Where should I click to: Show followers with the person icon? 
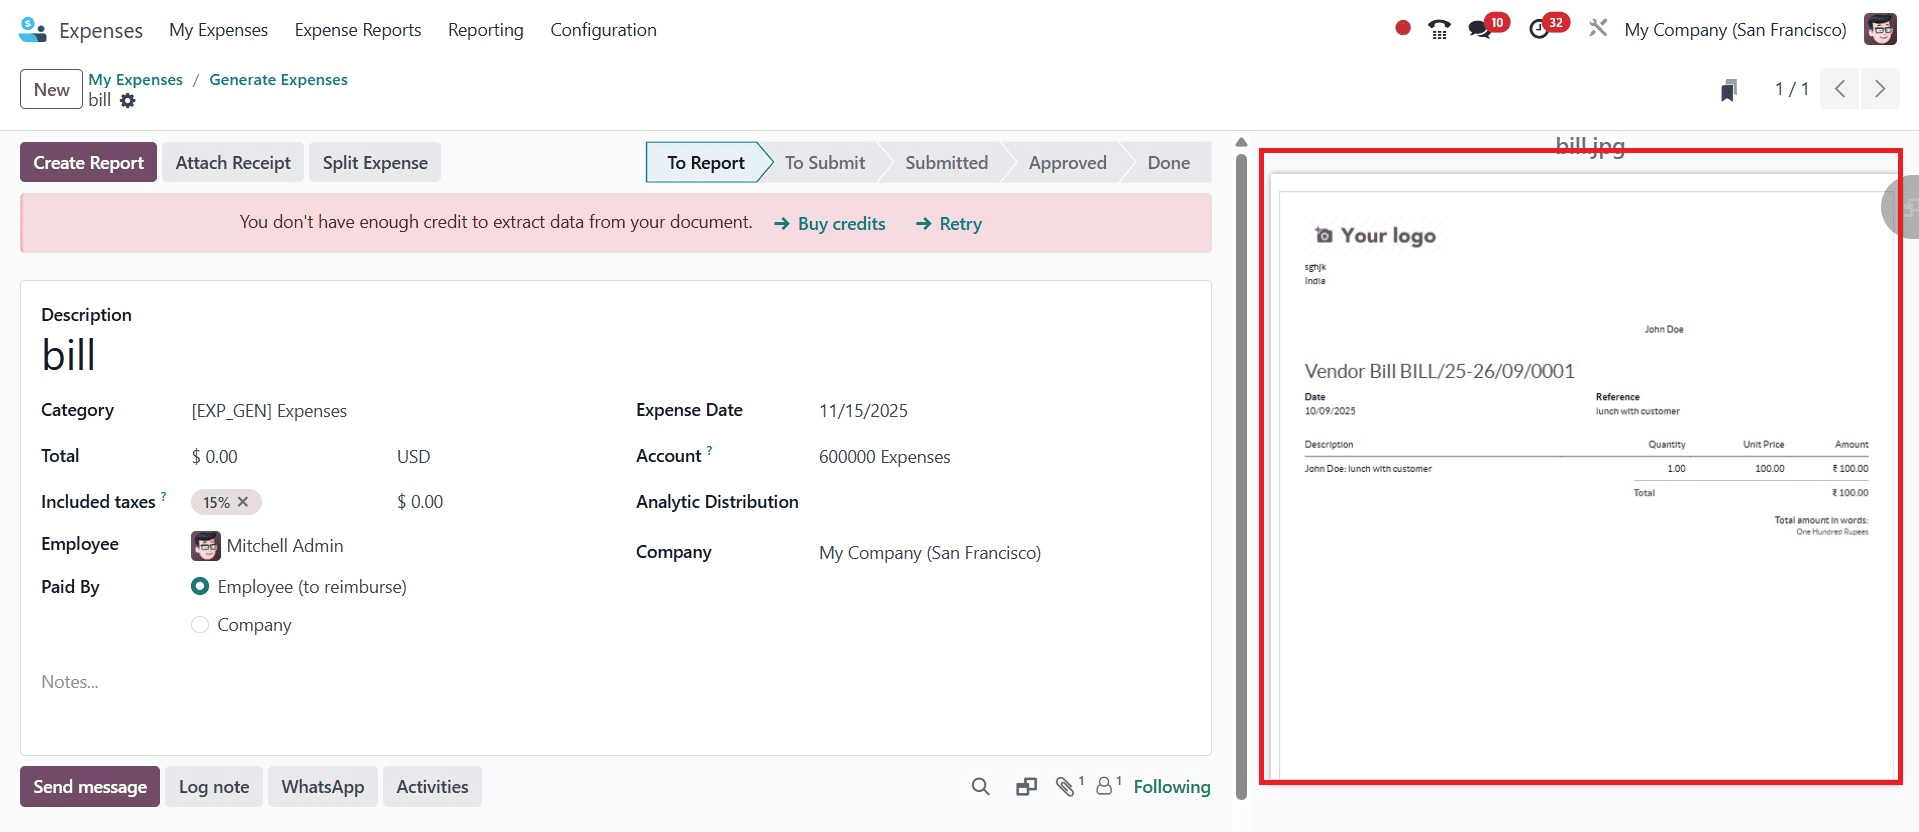(x=1105, y=786)
